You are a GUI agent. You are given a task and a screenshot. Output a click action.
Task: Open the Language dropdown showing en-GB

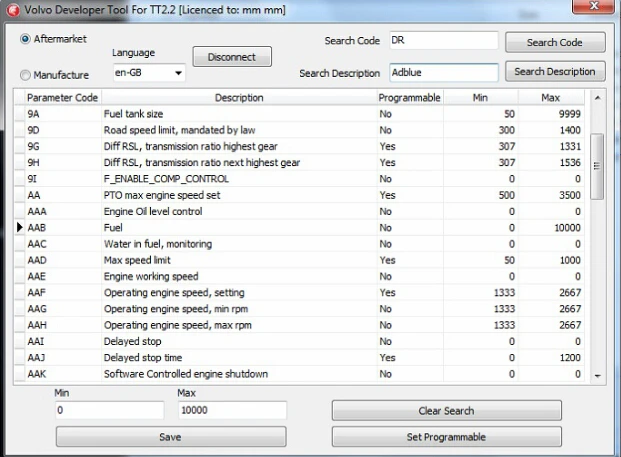click(x=149, y=72)
